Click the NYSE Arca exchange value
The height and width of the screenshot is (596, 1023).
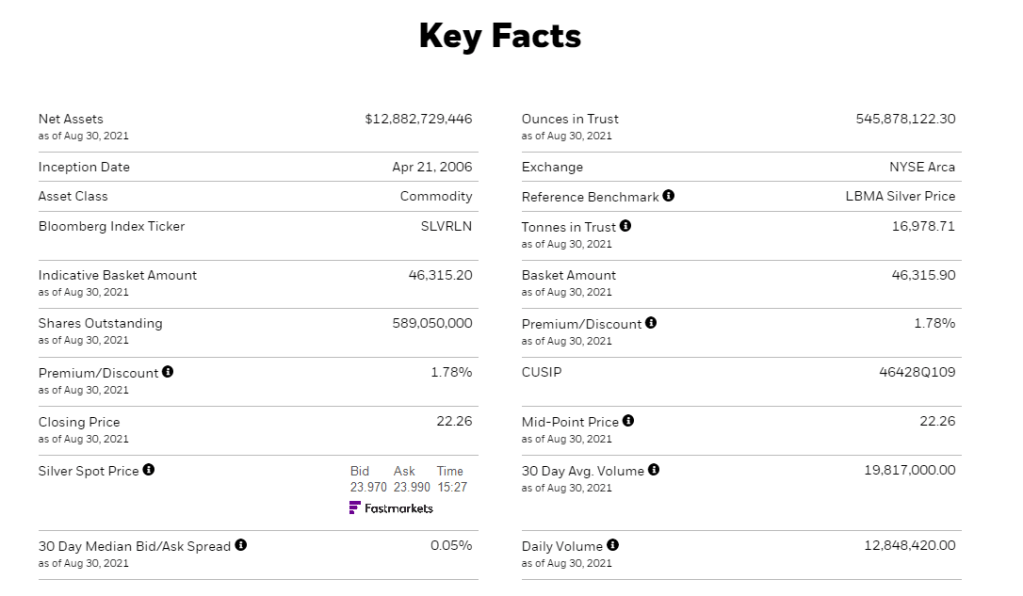pos(921,167)
